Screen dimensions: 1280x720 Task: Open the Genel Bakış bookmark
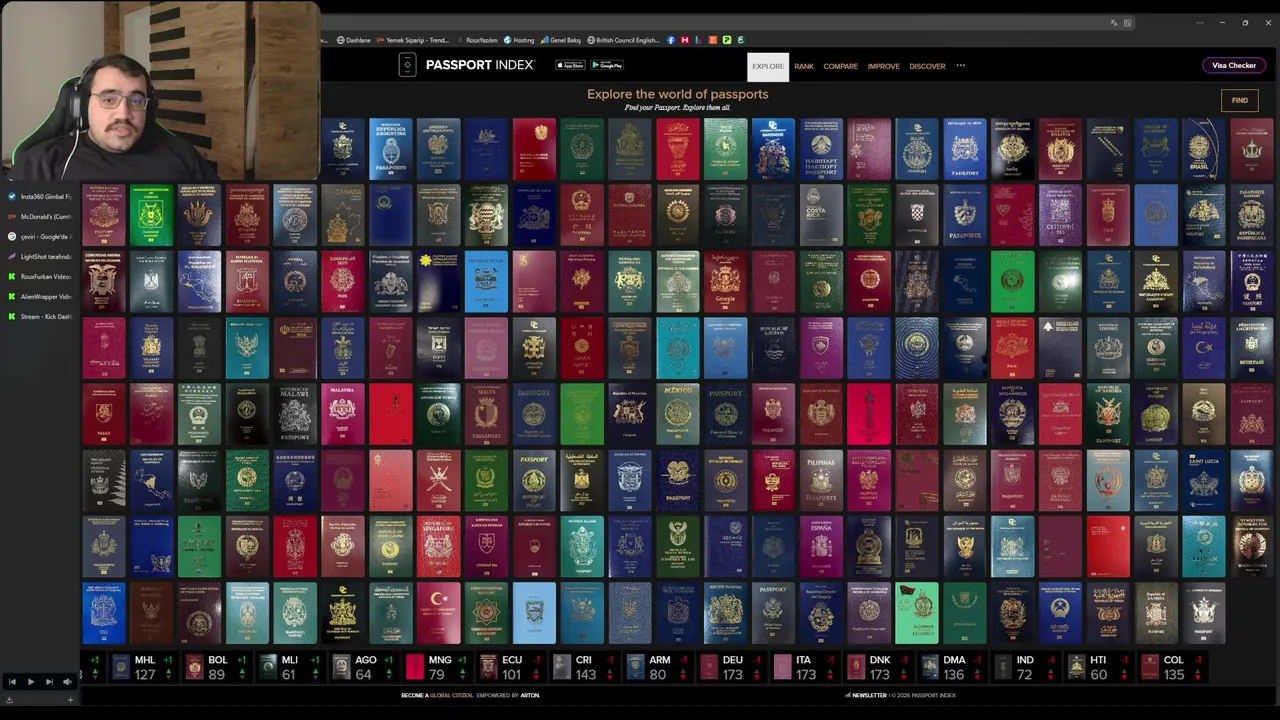(x=561, y=40)
